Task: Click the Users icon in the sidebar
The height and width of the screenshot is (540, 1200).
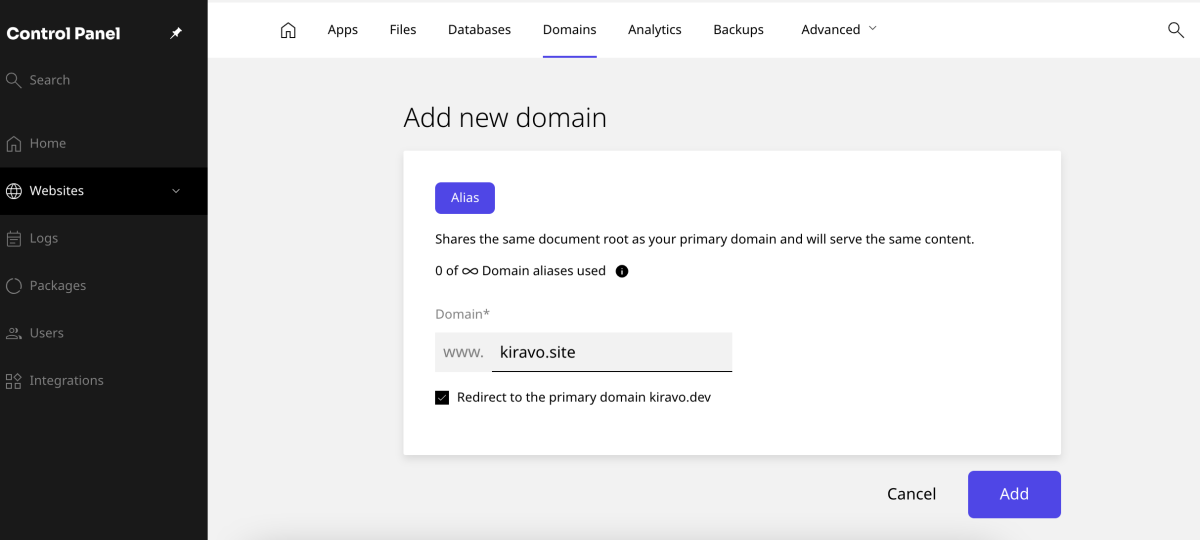Action: pyautogui.click(x=14, y=333)
